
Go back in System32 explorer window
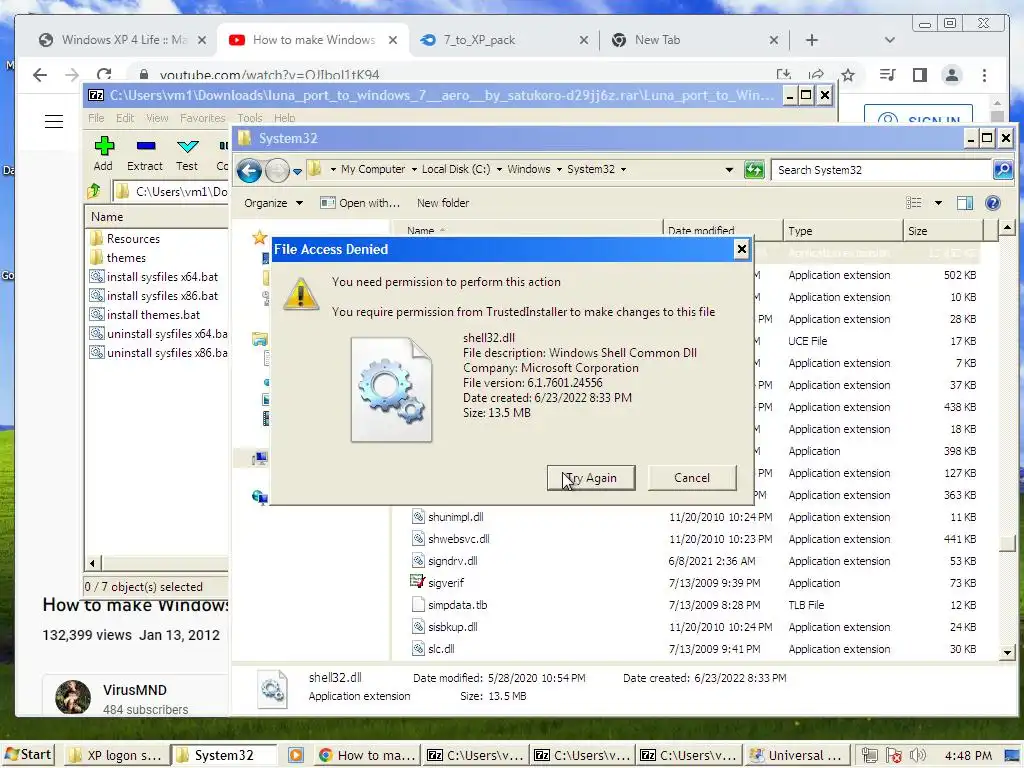(249, 170)
